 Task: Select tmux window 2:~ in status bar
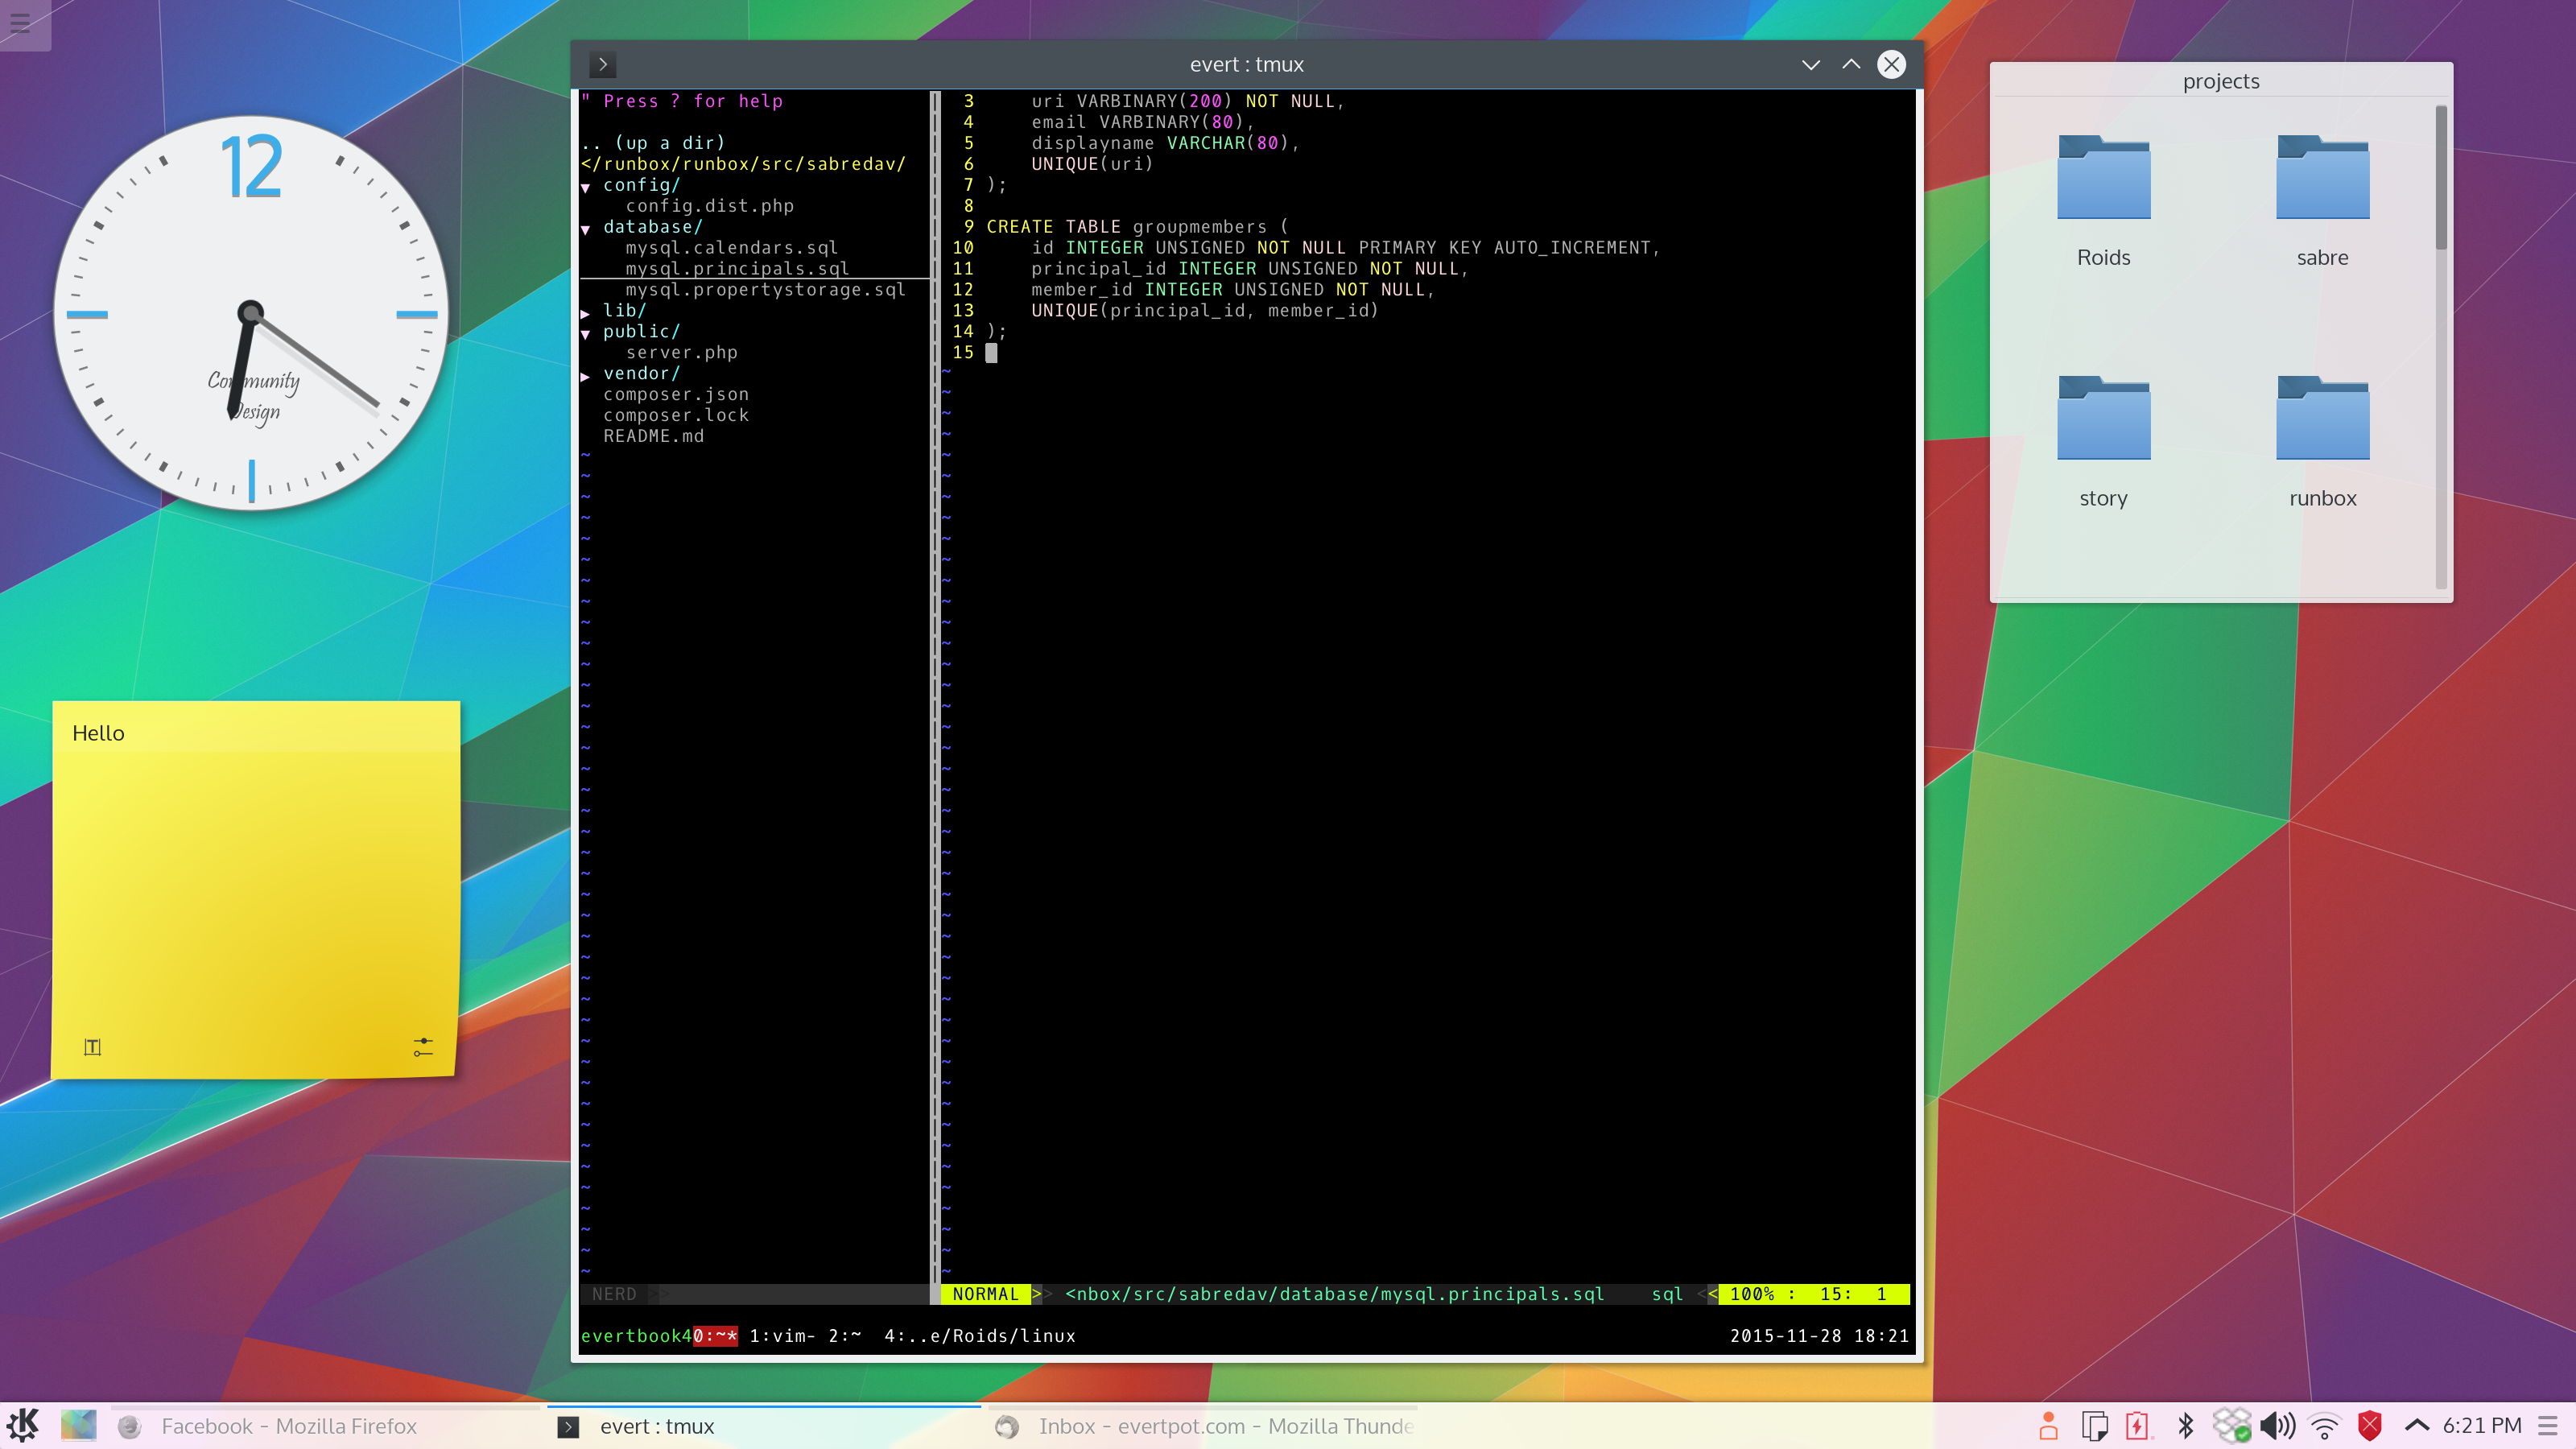coord(844,1336)
